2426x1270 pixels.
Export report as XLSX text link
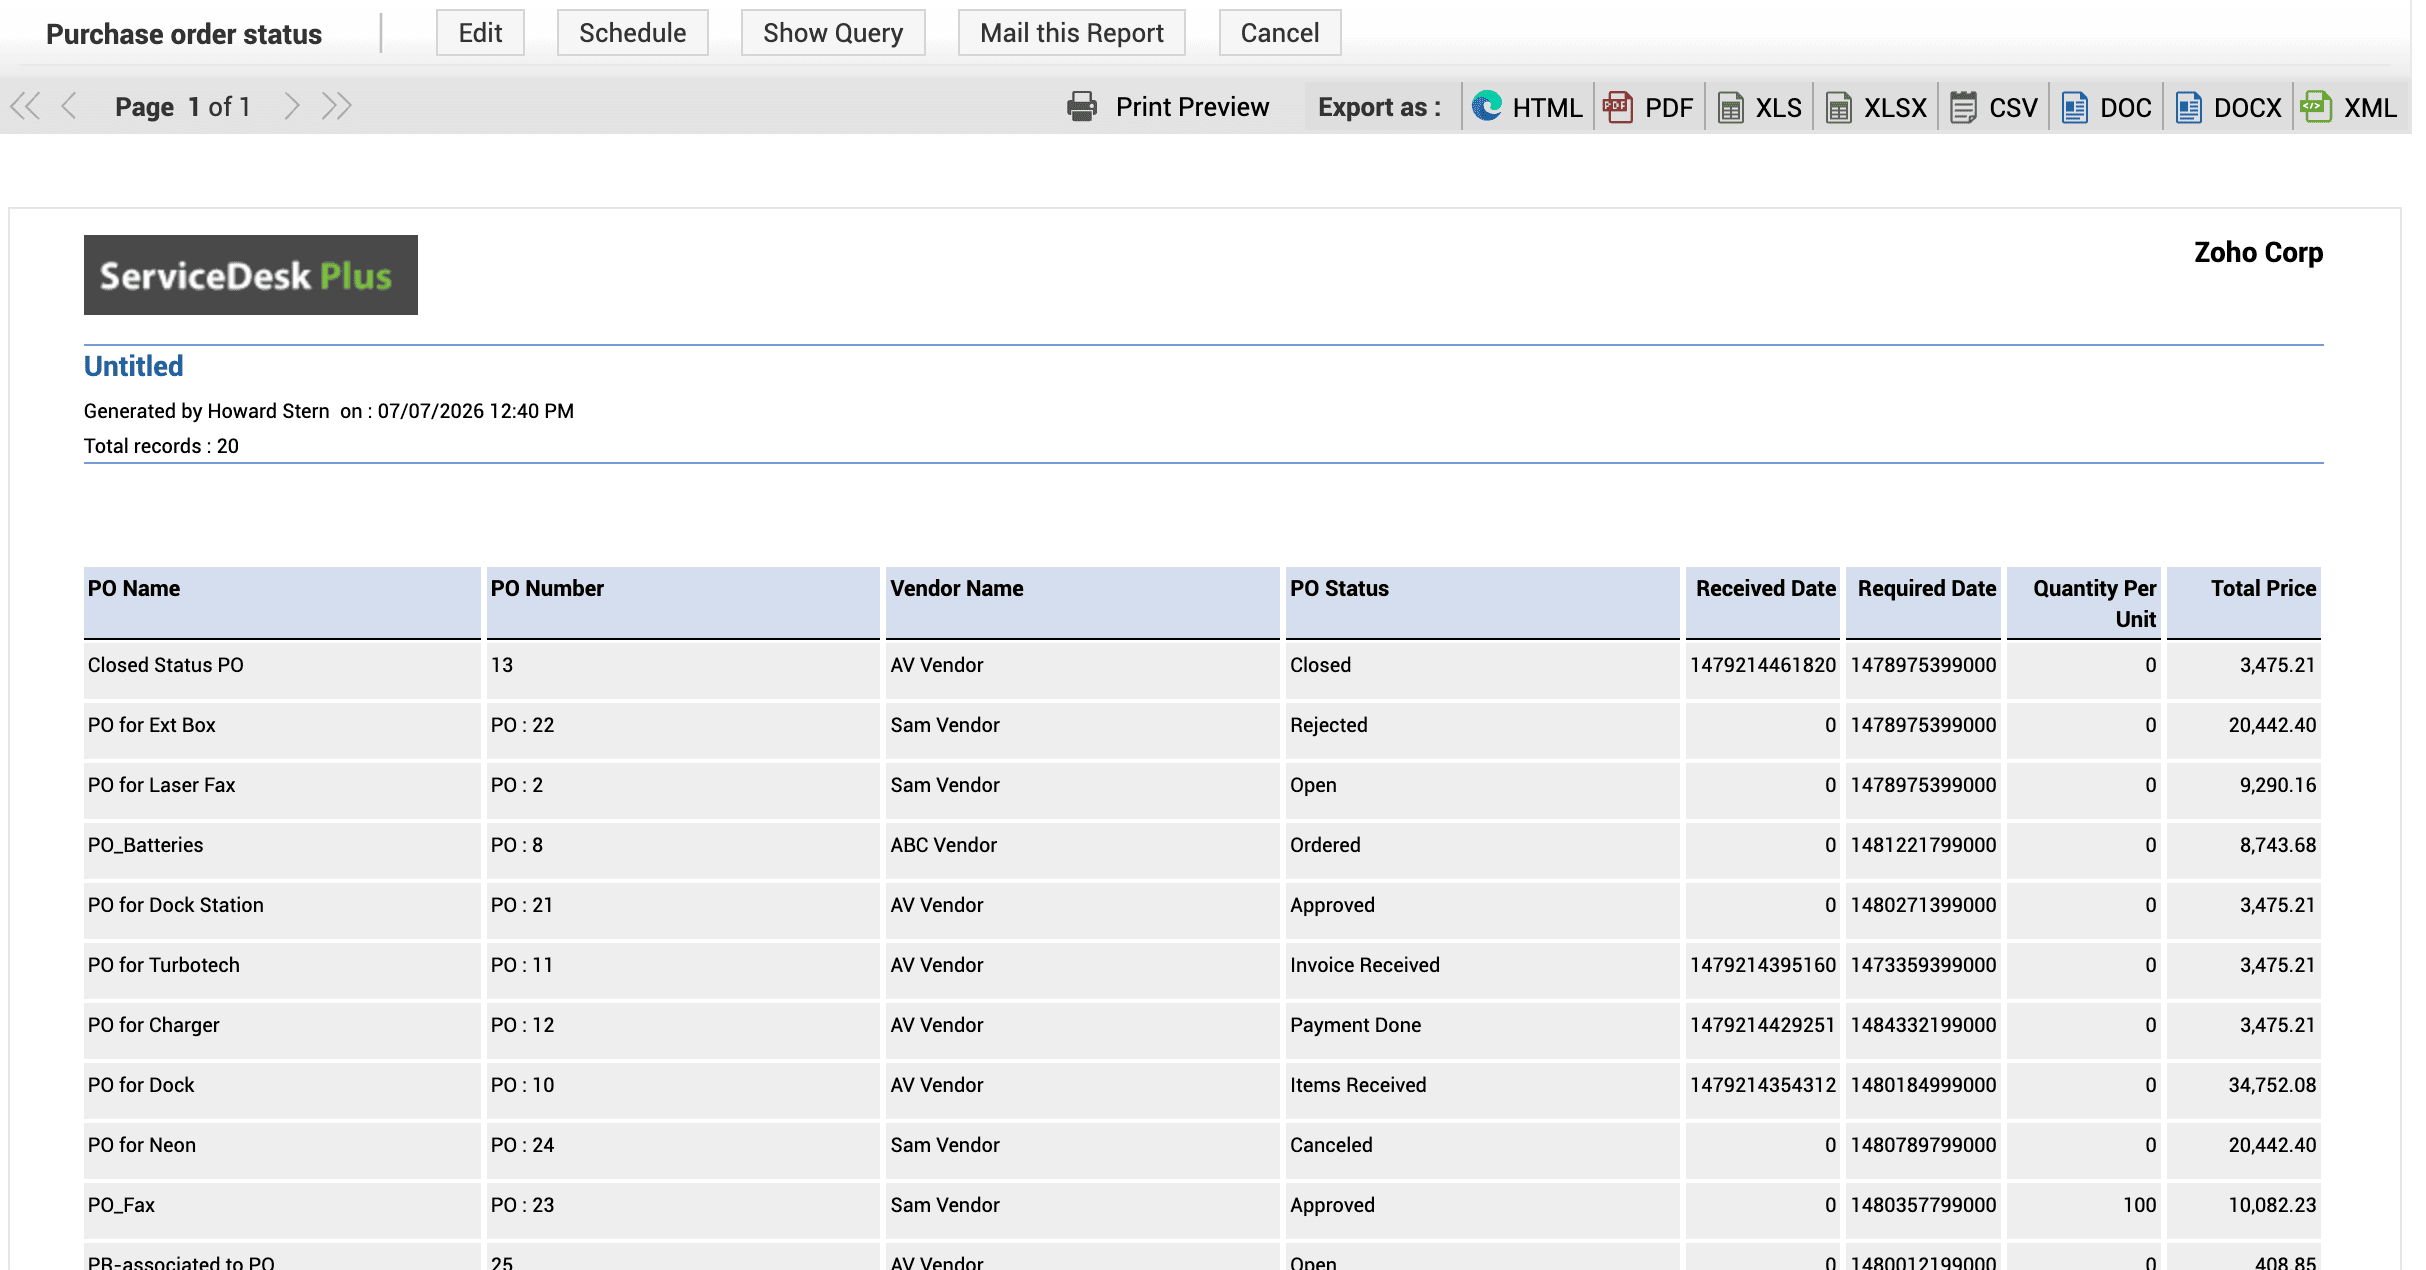[1895, 108]
